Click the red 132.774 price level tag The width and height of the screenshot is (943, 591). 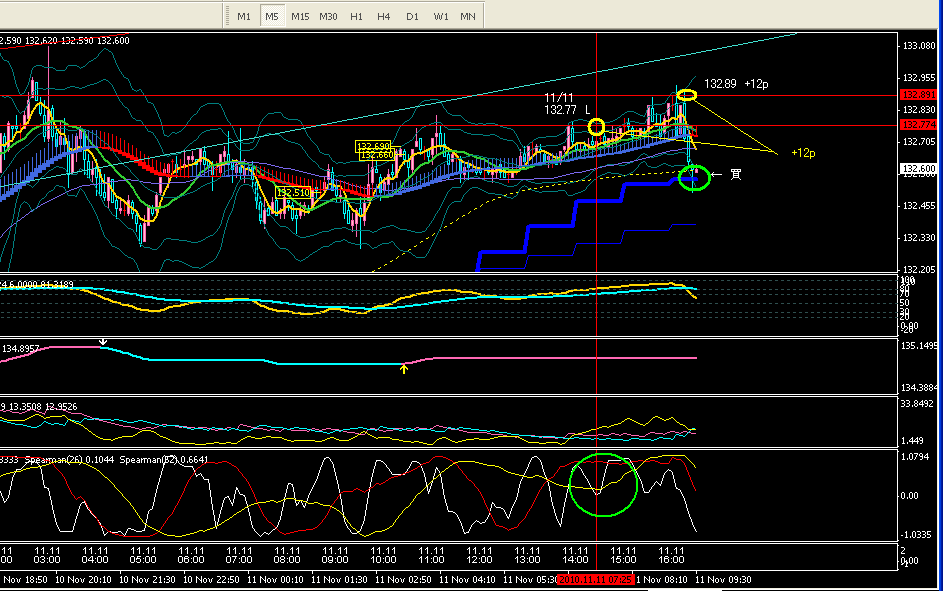[x=918, y=124]
